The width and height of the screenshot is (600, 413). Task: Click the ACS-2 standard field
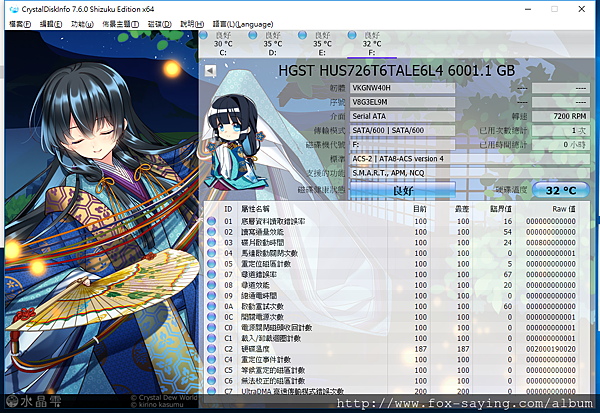click(470, 158)
